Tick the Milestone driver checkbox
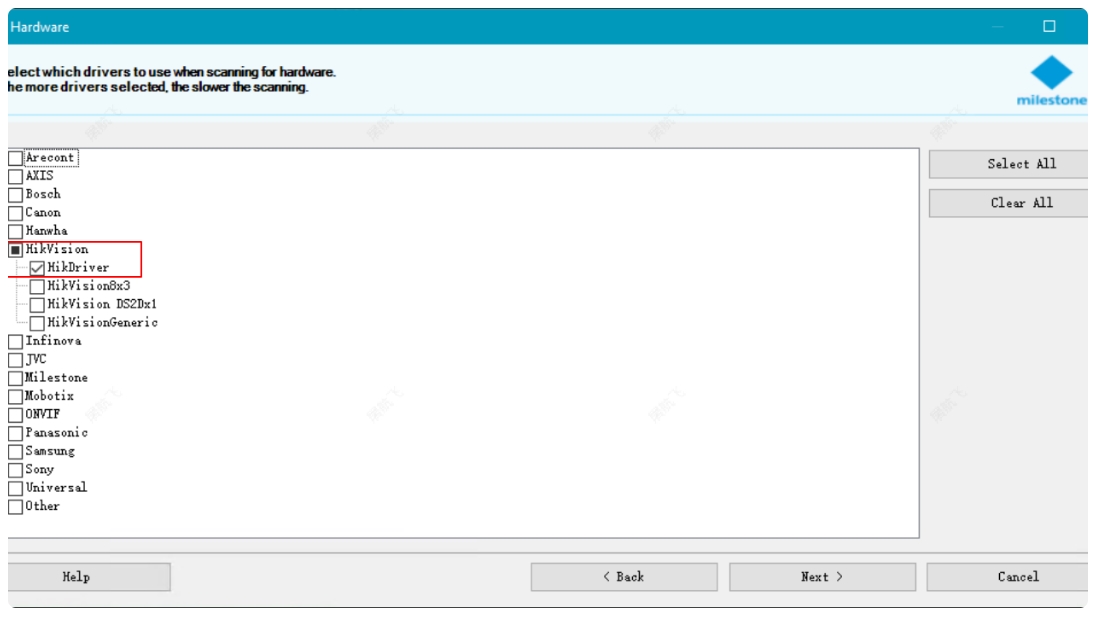The image size is (1101, 621). [15, 378]
